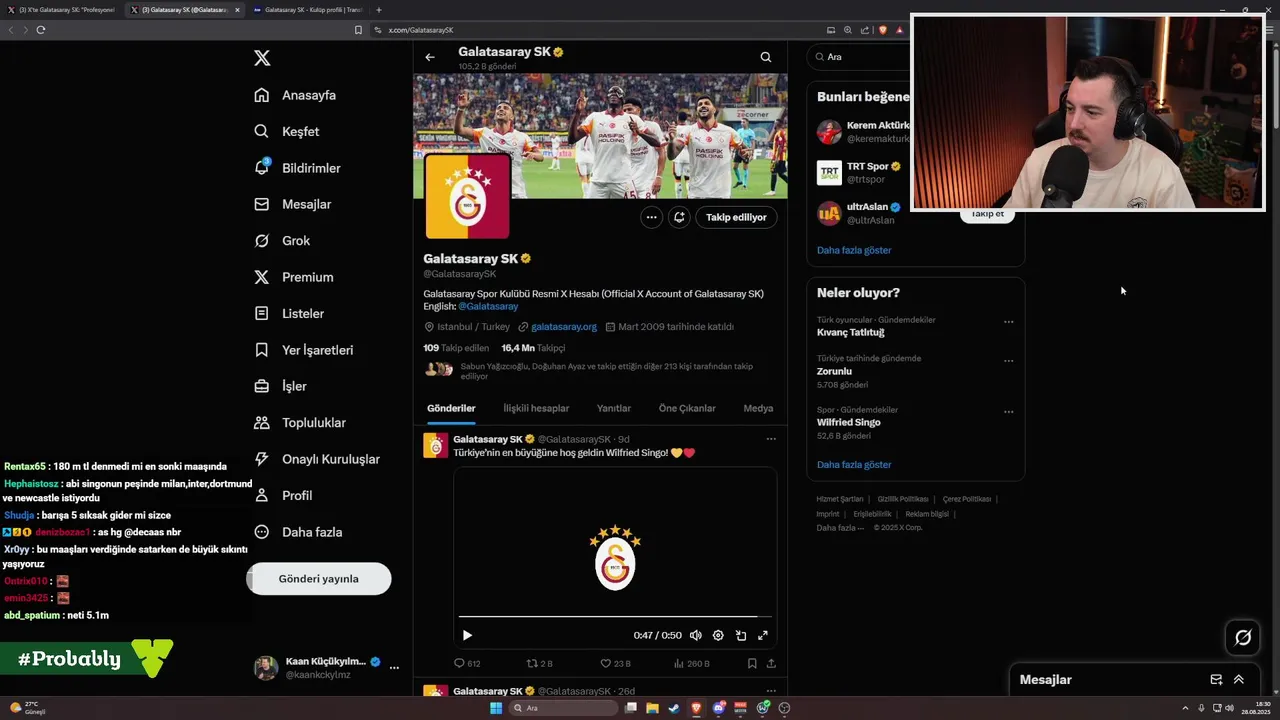Open the profile banner photo
1280x720 pixels.
(600, 136)
